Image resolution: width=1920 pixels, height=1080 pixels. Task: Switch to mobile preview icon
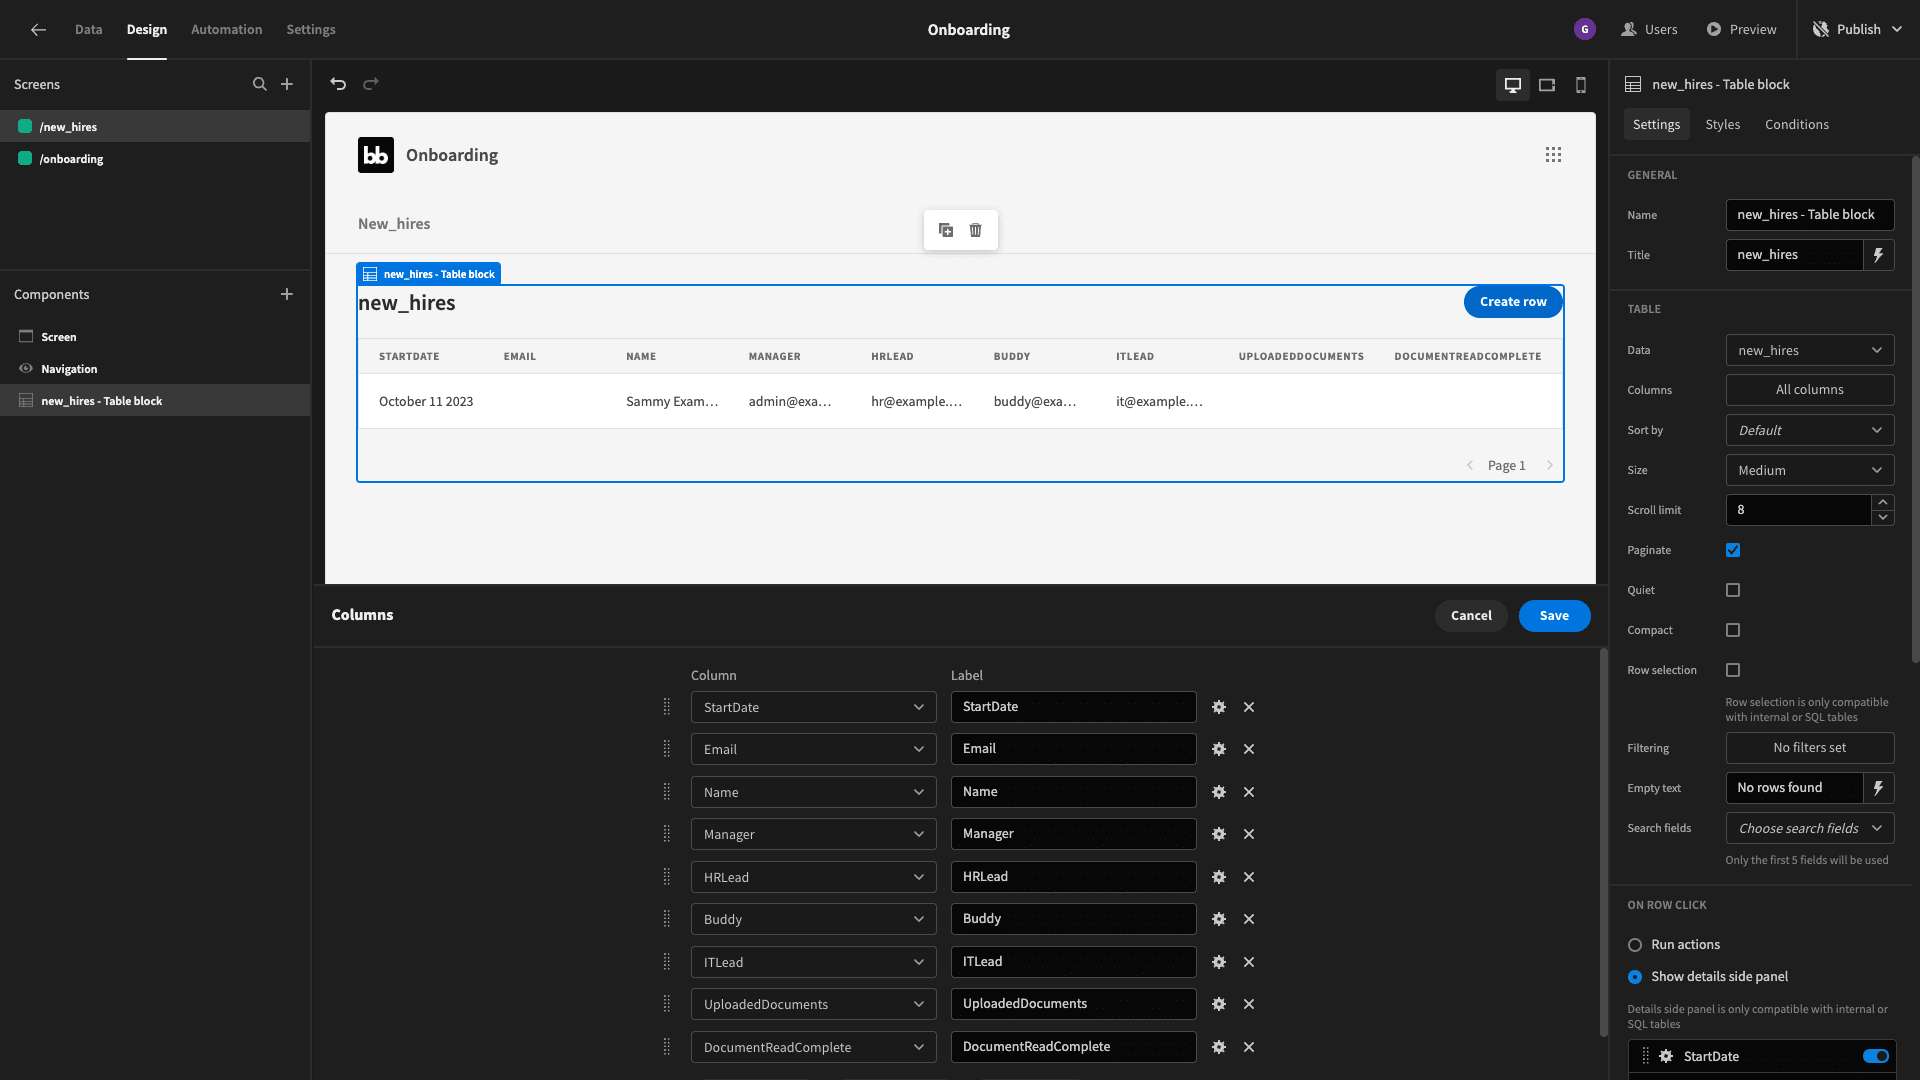(1581, 85)
